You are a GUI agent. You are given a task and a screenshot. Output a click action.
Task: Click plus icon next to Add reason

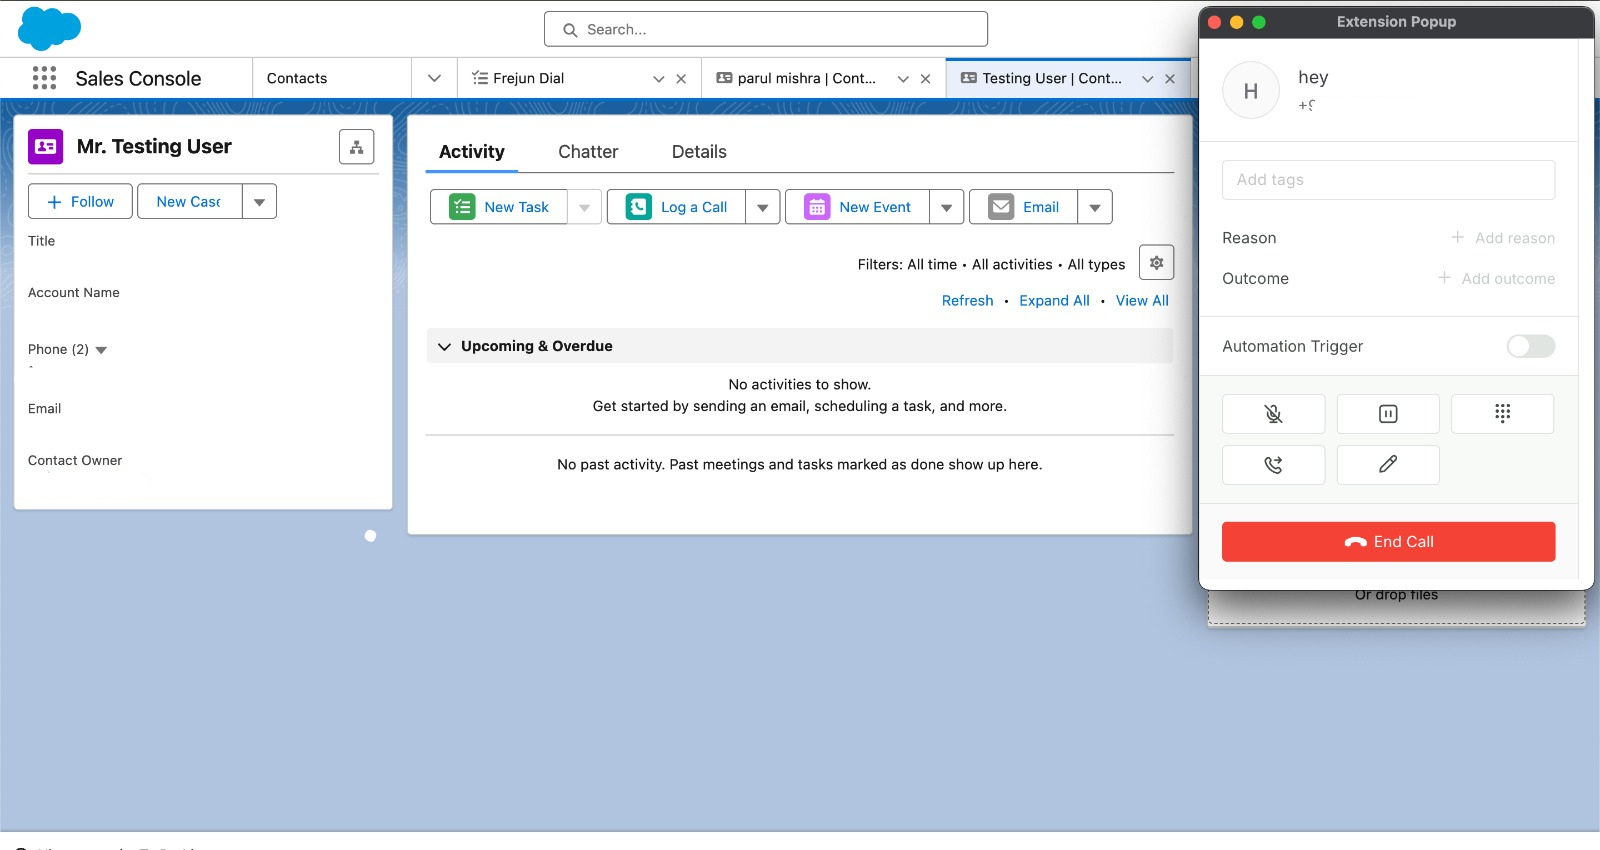1457,237
